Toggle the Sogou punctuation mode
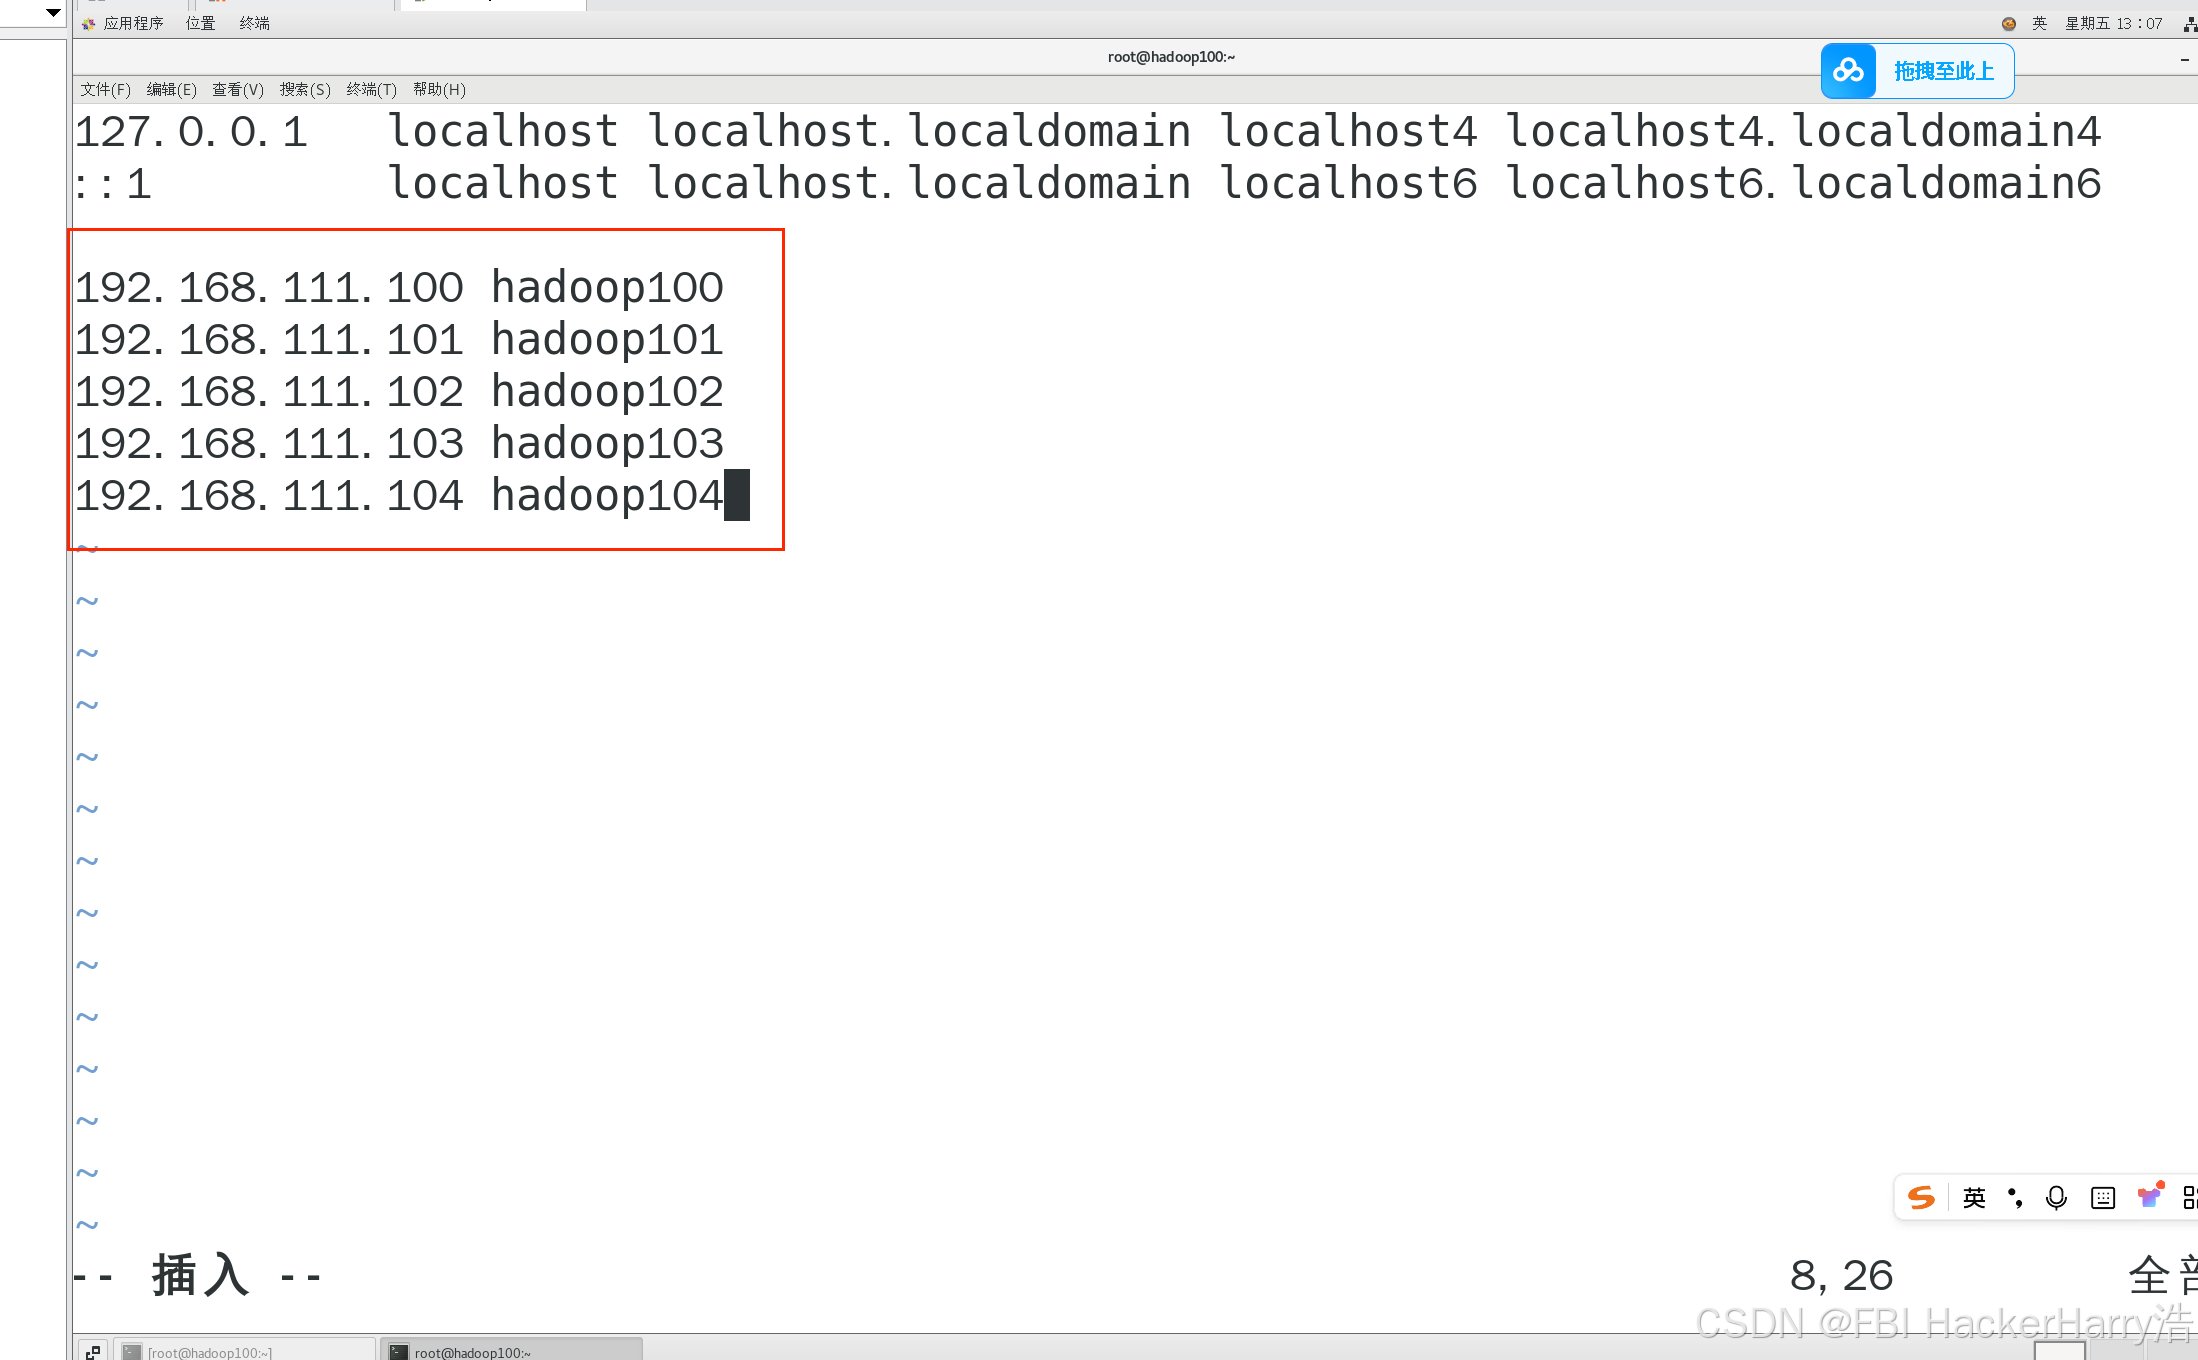Image resolution: width=2198 pixels, height=1360 pixels. click(x=2015, y=1197)
